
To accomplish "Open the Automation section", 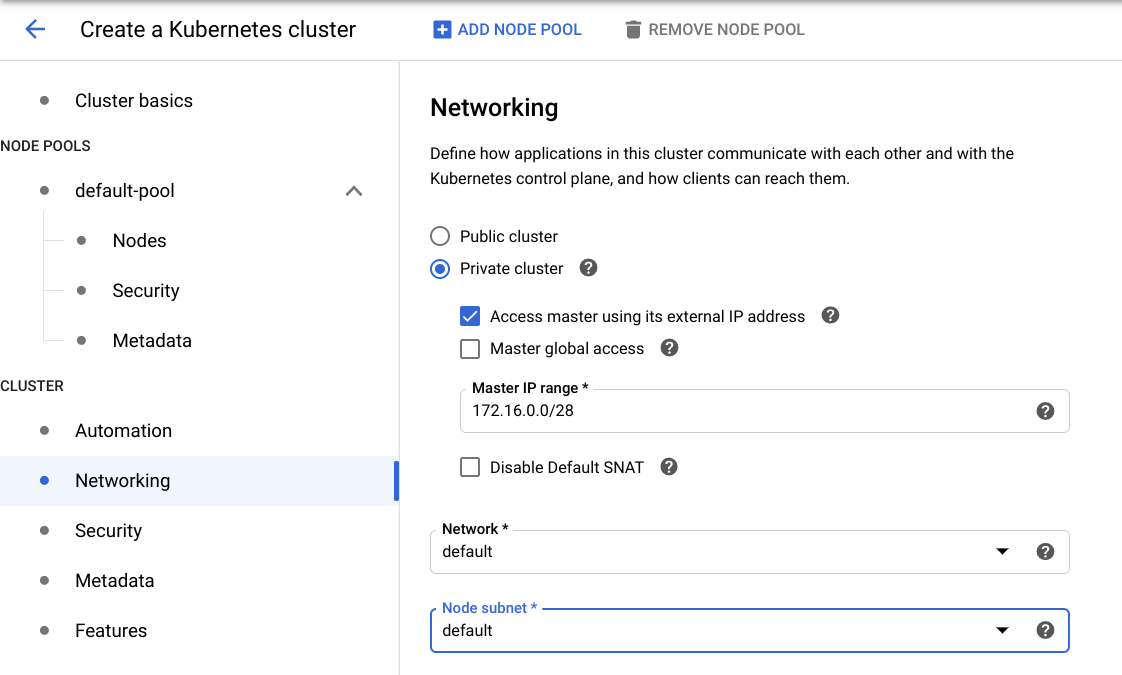I will 123,431.
